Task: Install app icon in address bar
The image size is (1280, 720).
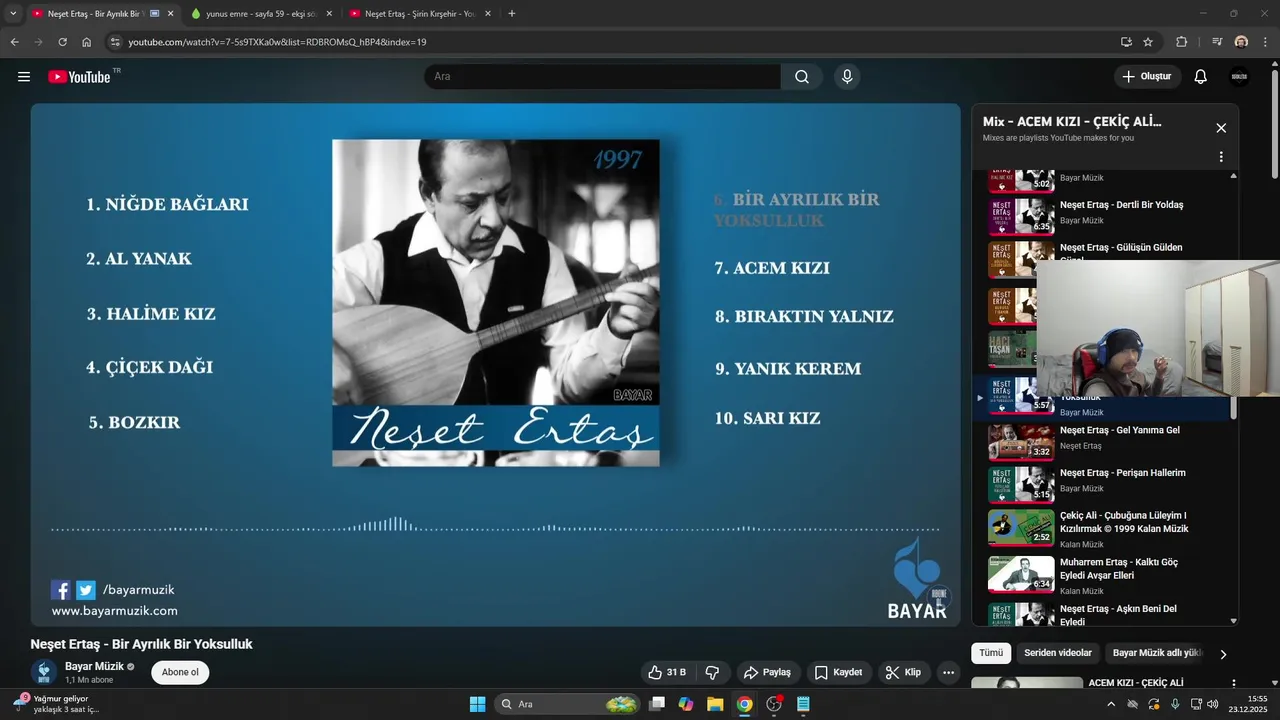Action: coord(1127,42)
